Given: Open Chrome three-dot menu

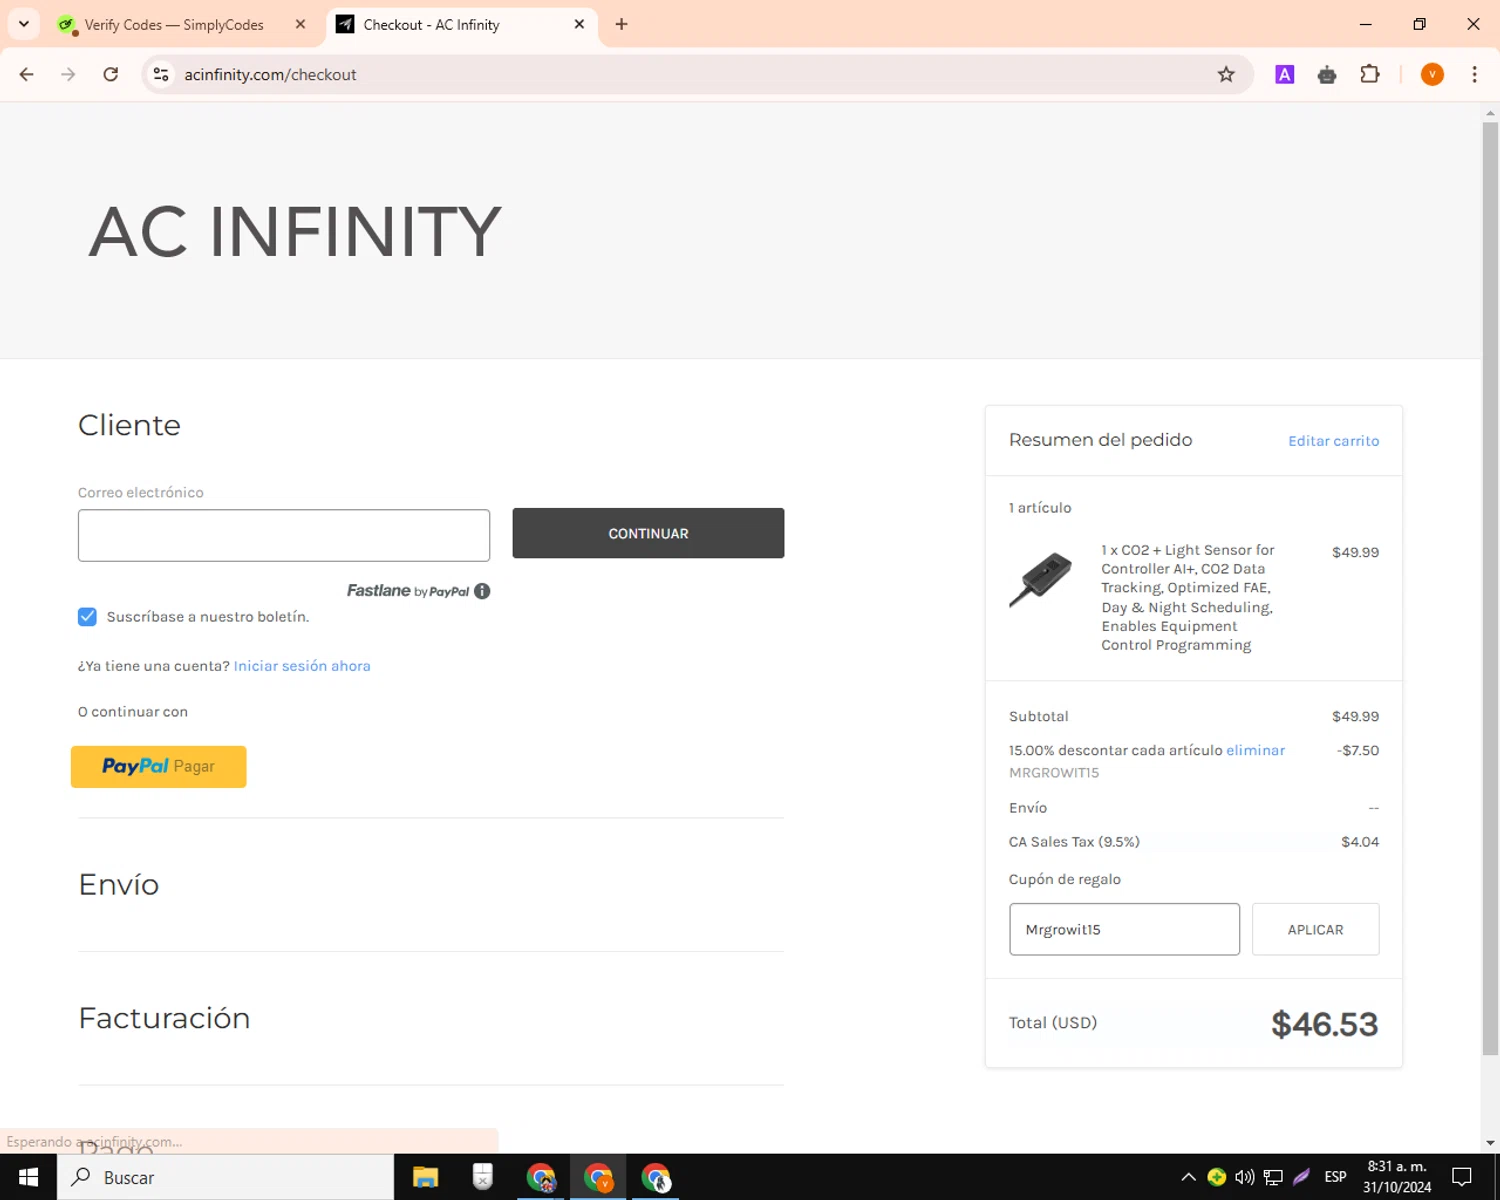Looking at the screenshot, I should click(x=1474, y=74).
